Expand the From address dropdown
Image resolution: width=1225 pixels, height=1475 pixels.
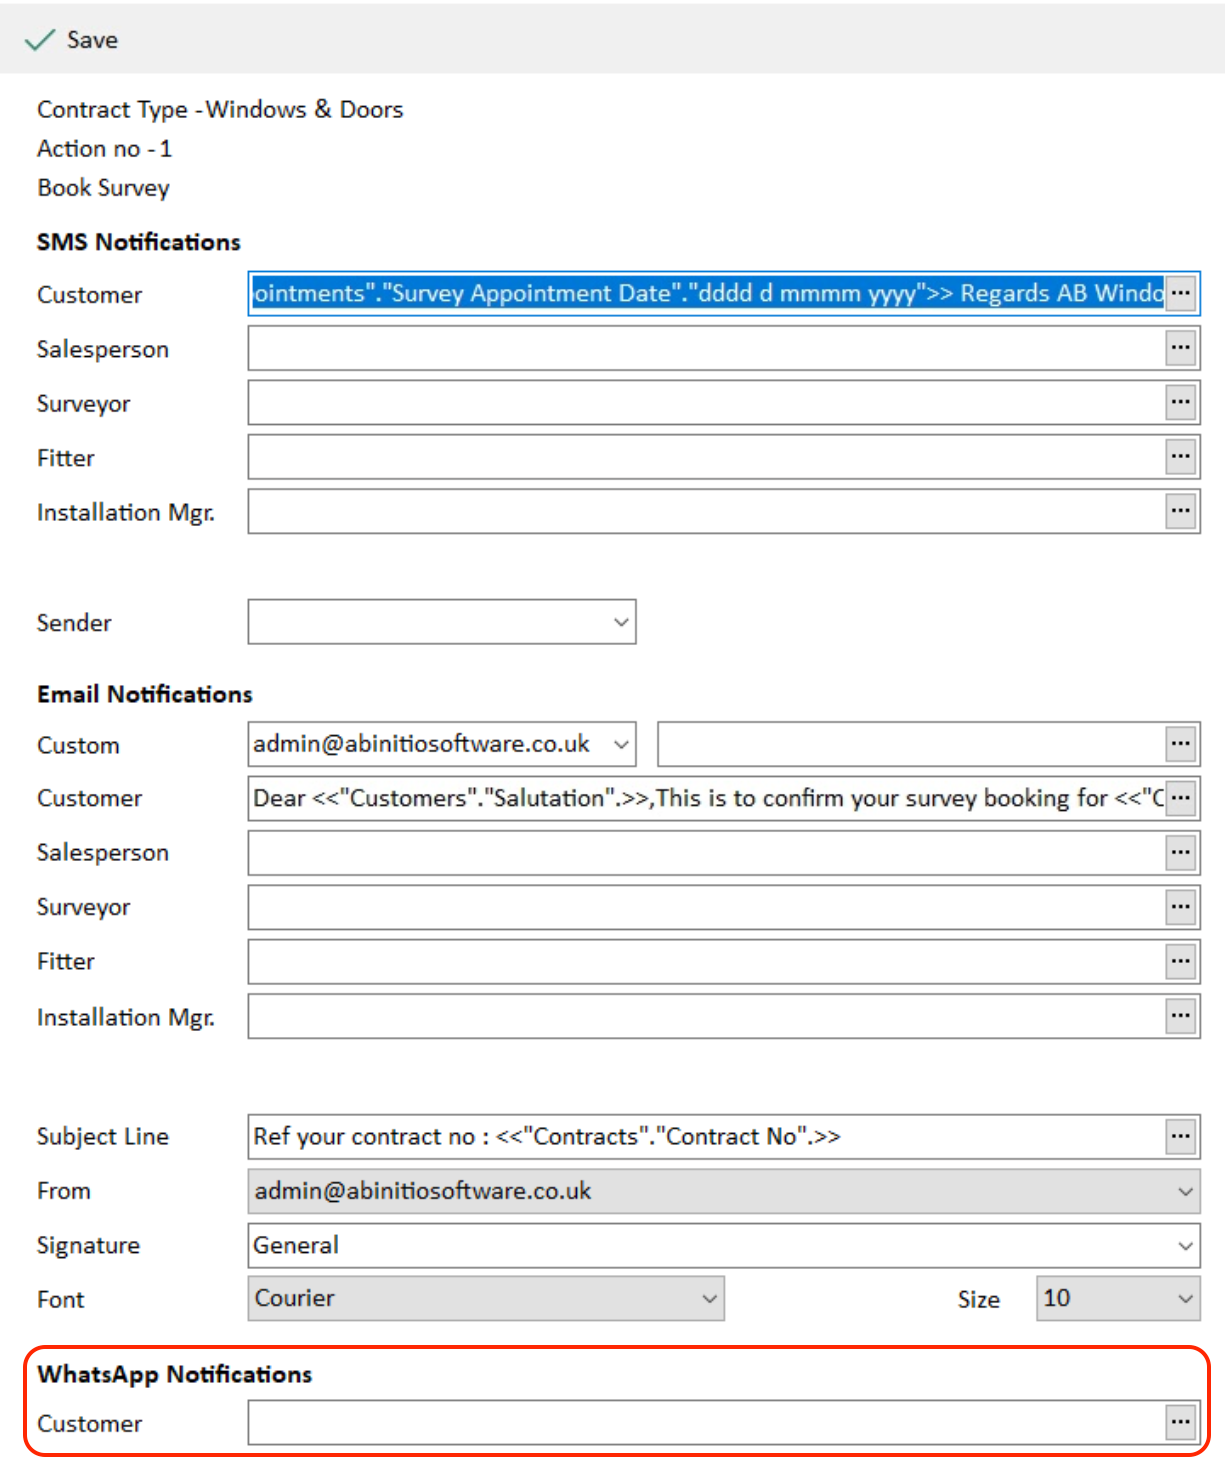[x=1185, y=1191]
